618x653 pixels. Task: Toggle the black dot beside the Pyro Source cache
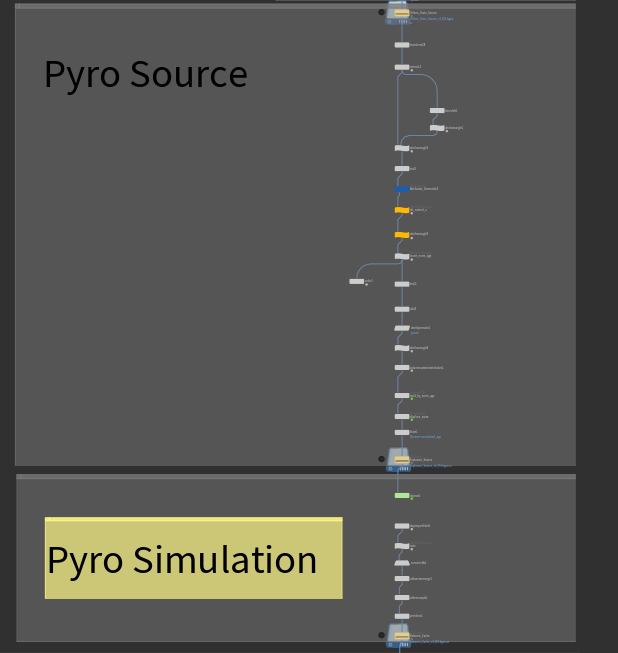pyautogui.click(x=381, y=459)
